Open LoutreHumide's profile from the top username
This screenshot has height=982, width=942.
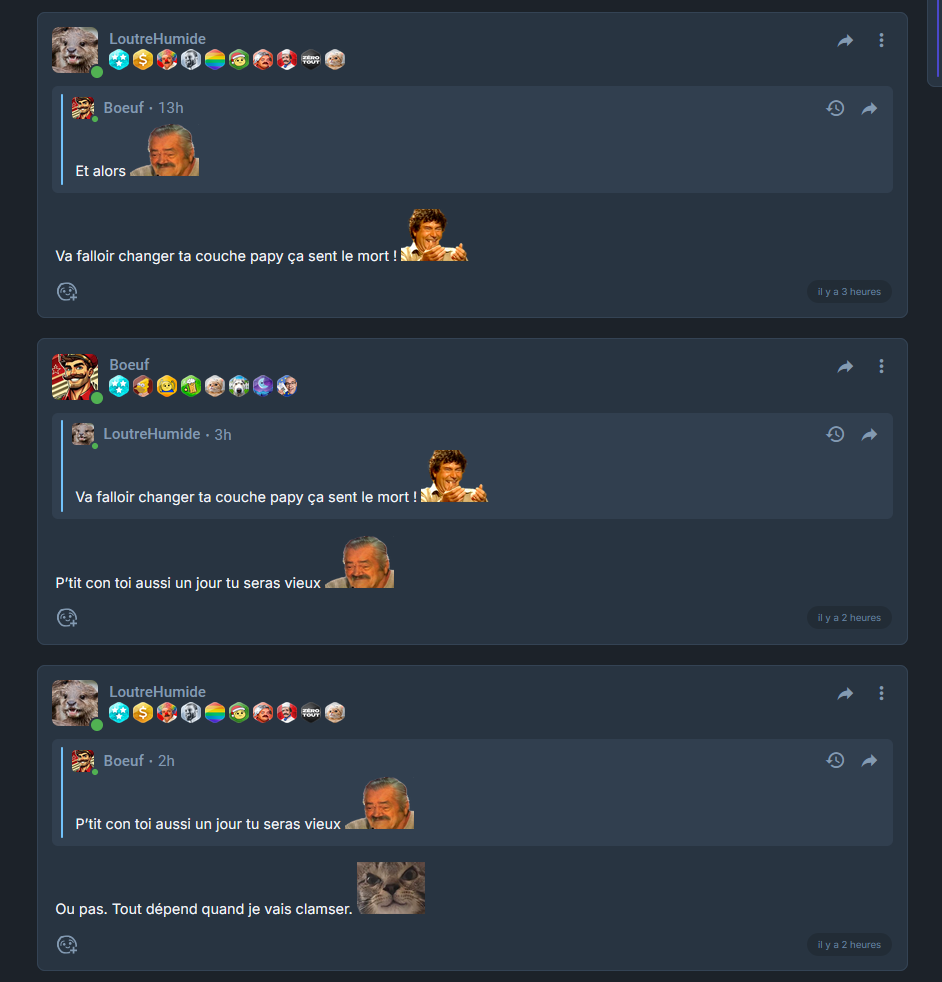[x=157, y=39]
